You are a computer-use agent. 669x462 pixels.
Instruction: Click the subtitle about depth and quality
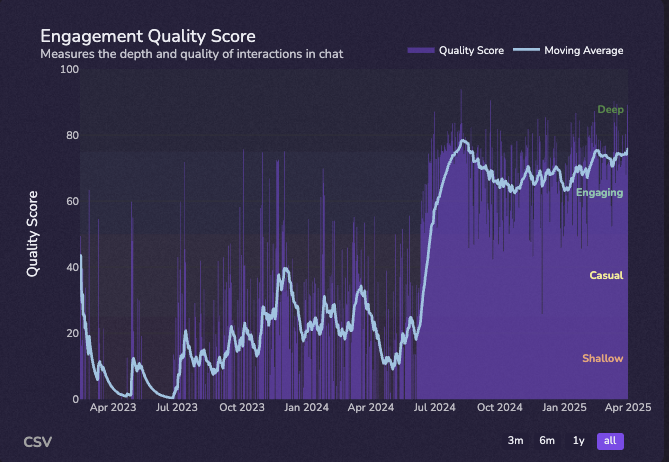[192, 54]
